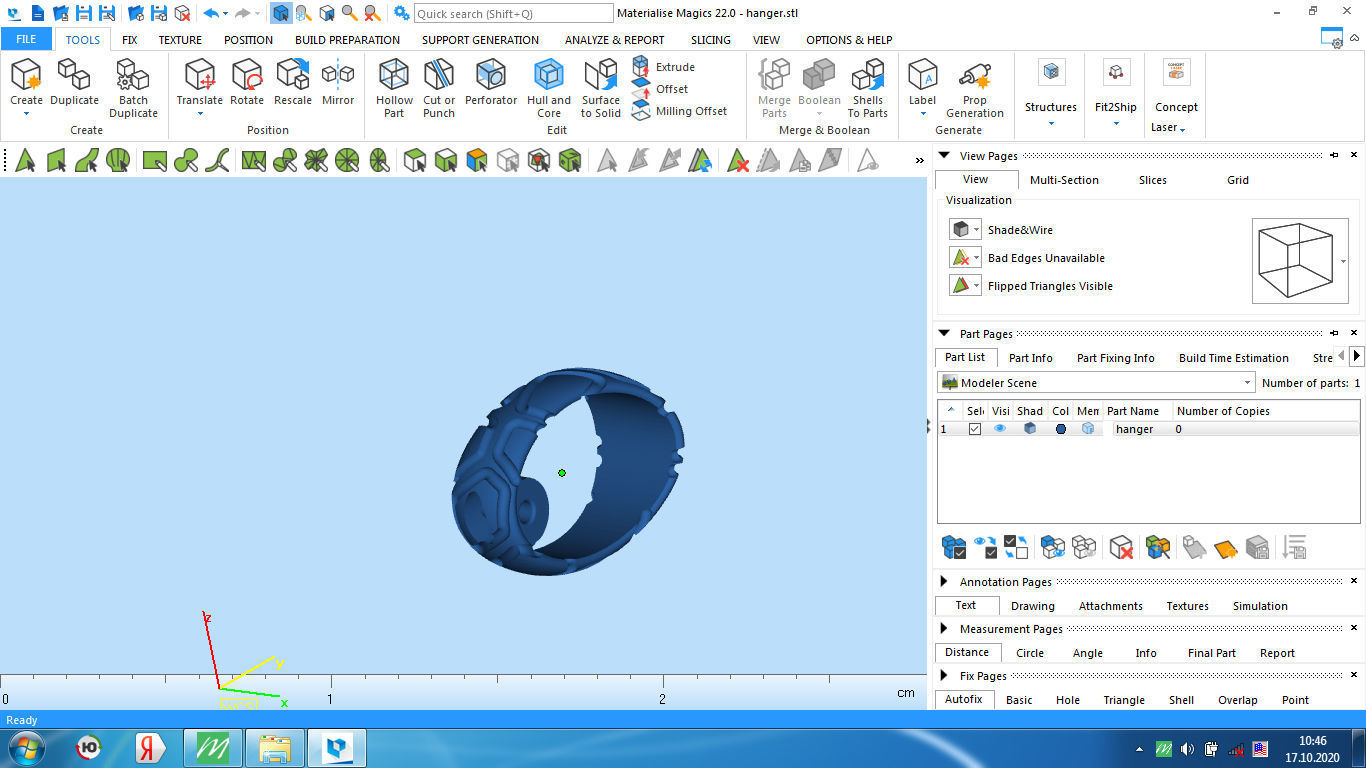Screen dimensions: 1366x768
Task: Expand the Measurement Pages panel
Action: point(944,628)
